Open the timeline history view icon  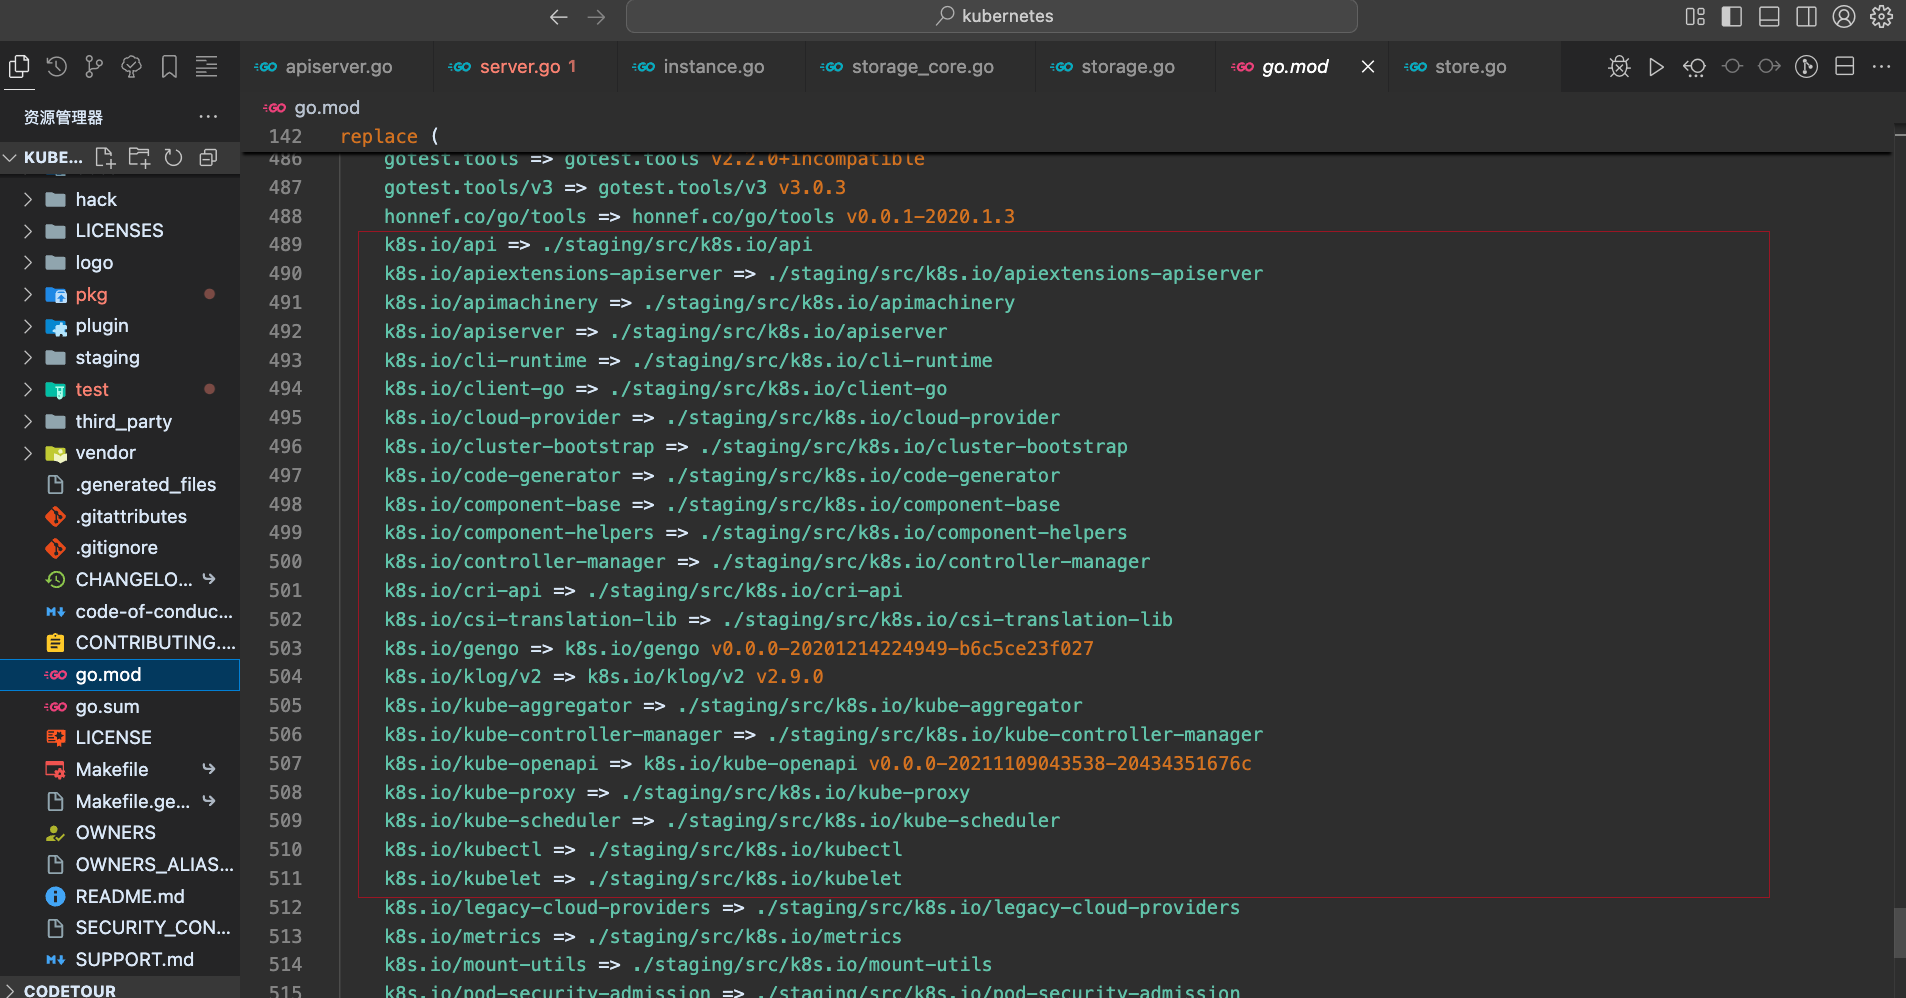[x=57, y=67]
